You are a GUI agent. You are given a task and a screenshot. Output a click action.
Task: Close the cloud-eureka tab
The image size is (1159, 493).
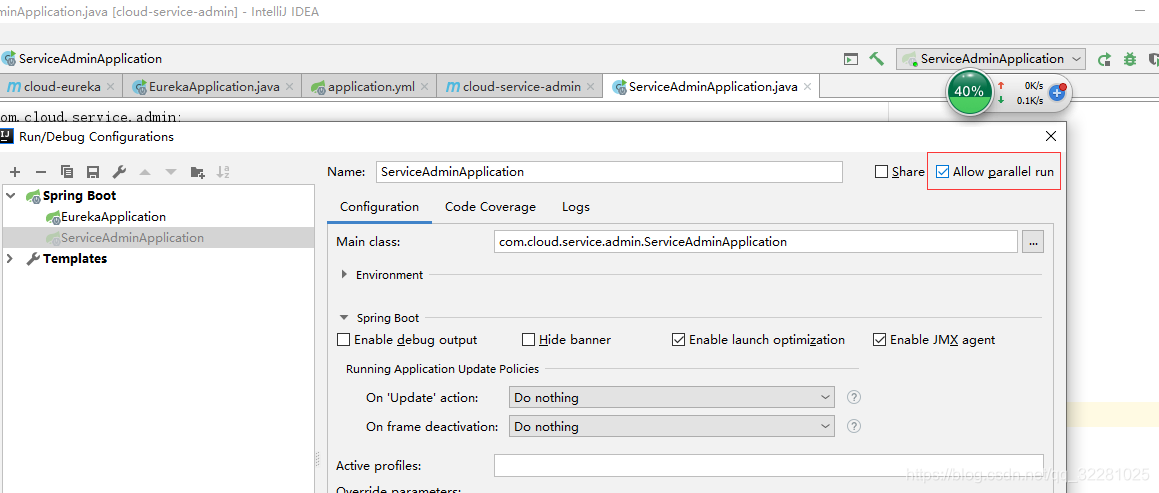pyautogui.click(x=110, y=86)
